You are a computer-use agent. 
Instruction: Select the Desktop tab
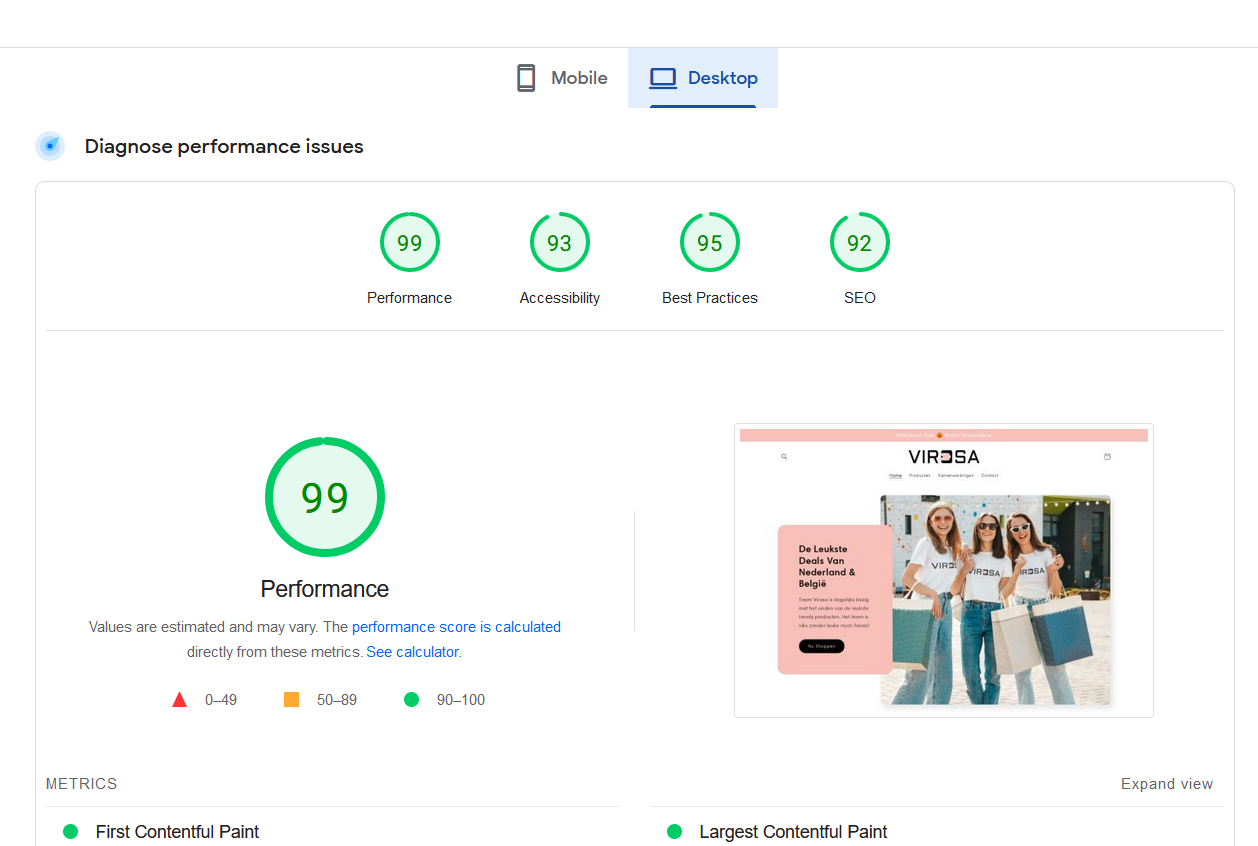coord(703,78)
